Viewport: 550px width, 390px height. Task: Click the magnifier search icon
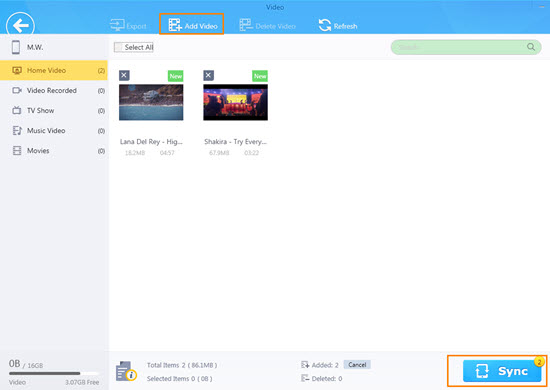[x=531, y=47]
